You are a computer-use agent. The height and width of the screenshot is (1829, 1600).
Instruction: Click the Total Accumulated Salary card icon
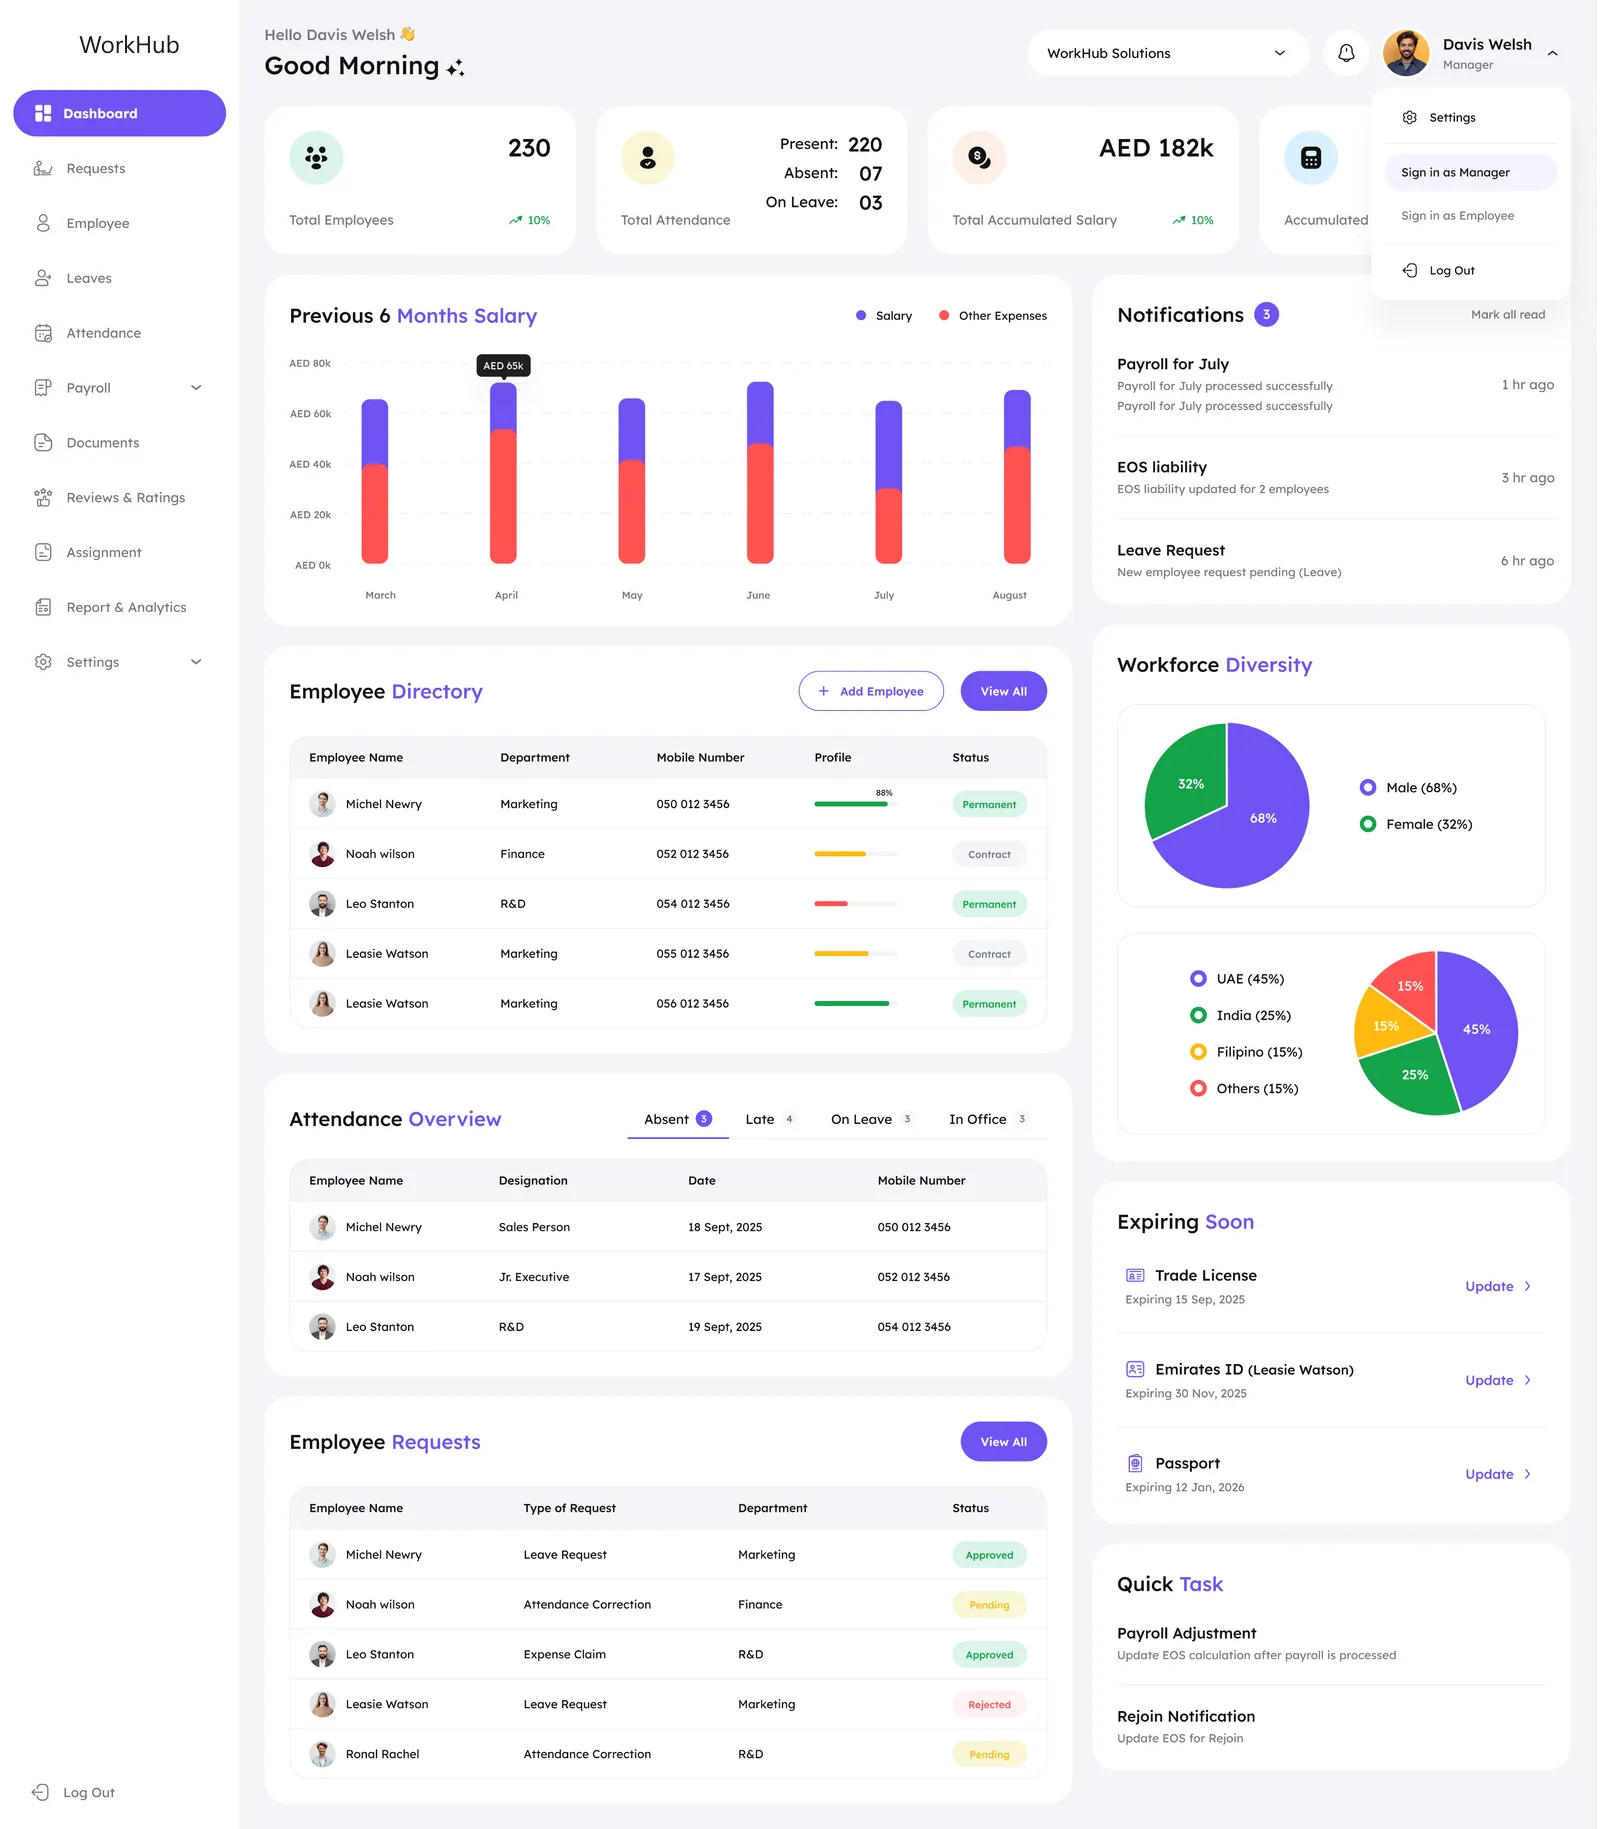click(x=979, y=157)
